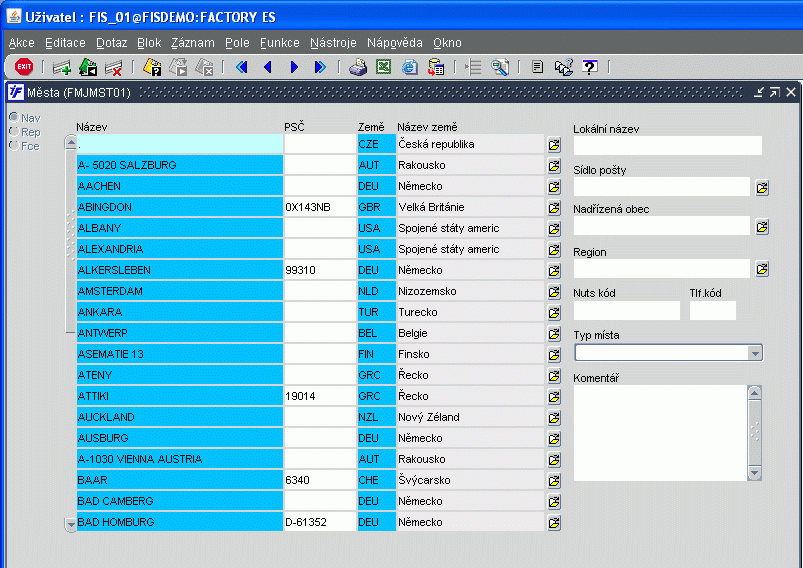Screen dimensions: 803x568
Task: Click the magnifier search document icon
Action: (500, 67)
